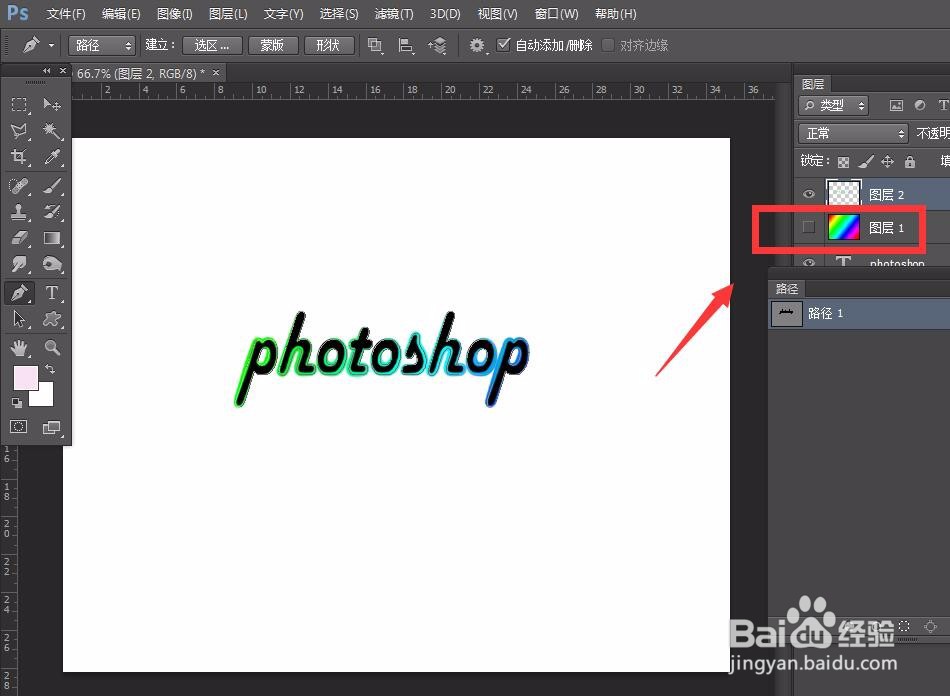The width and height of the screenshot is (950, 696).
Task: Select the Hand tool
Action: click(19, 348)
